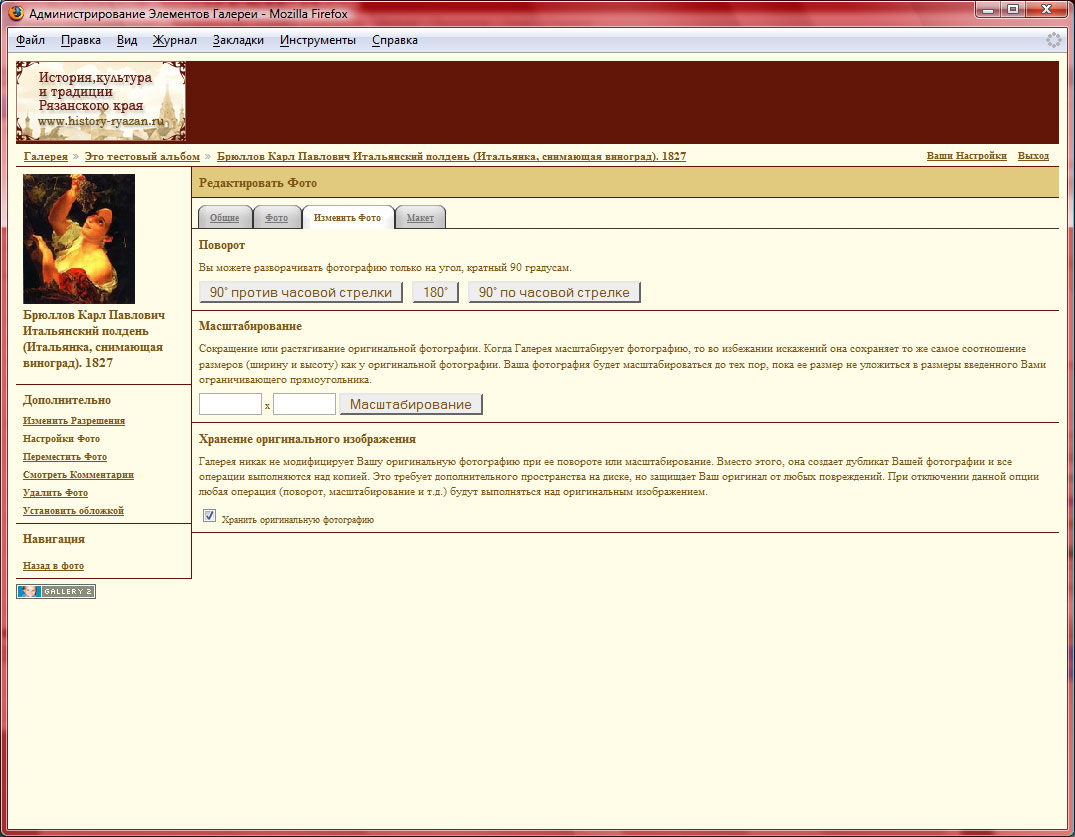Click the Изменить Разрешения link
Screen dimensions: 1075x837
(x=74, y=420)
